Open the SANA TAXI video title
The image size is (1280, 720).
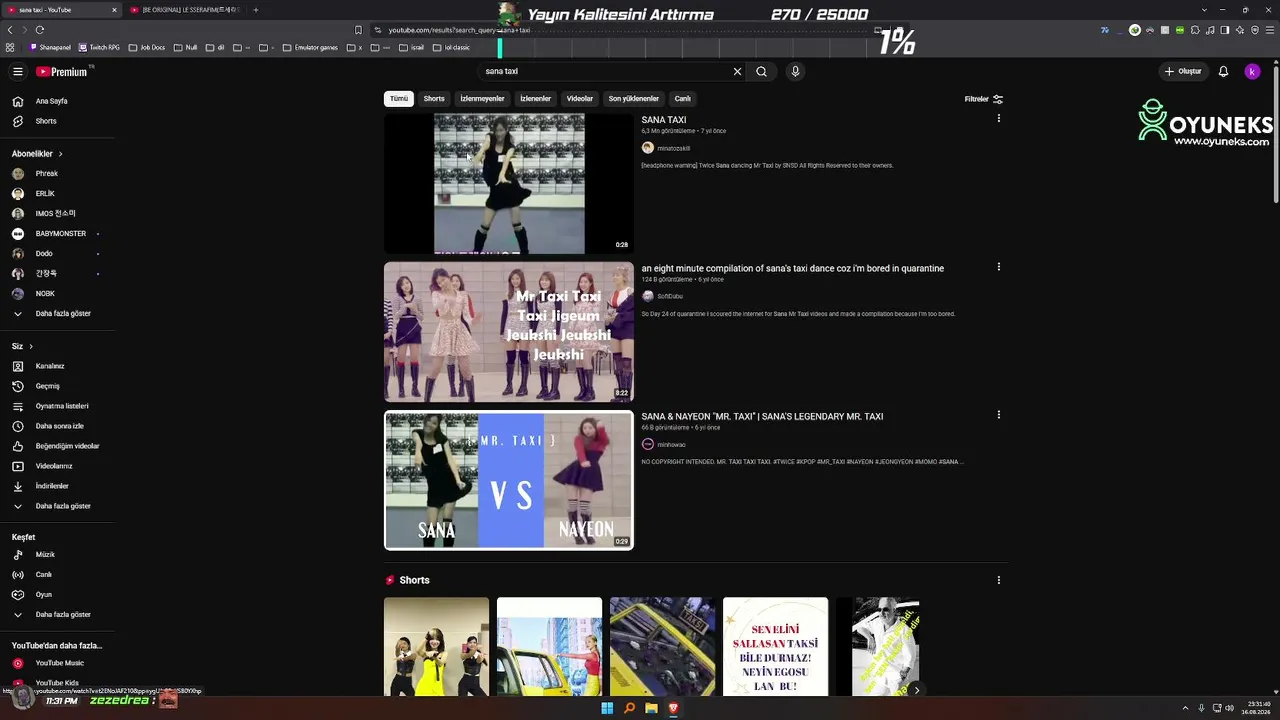664,120
